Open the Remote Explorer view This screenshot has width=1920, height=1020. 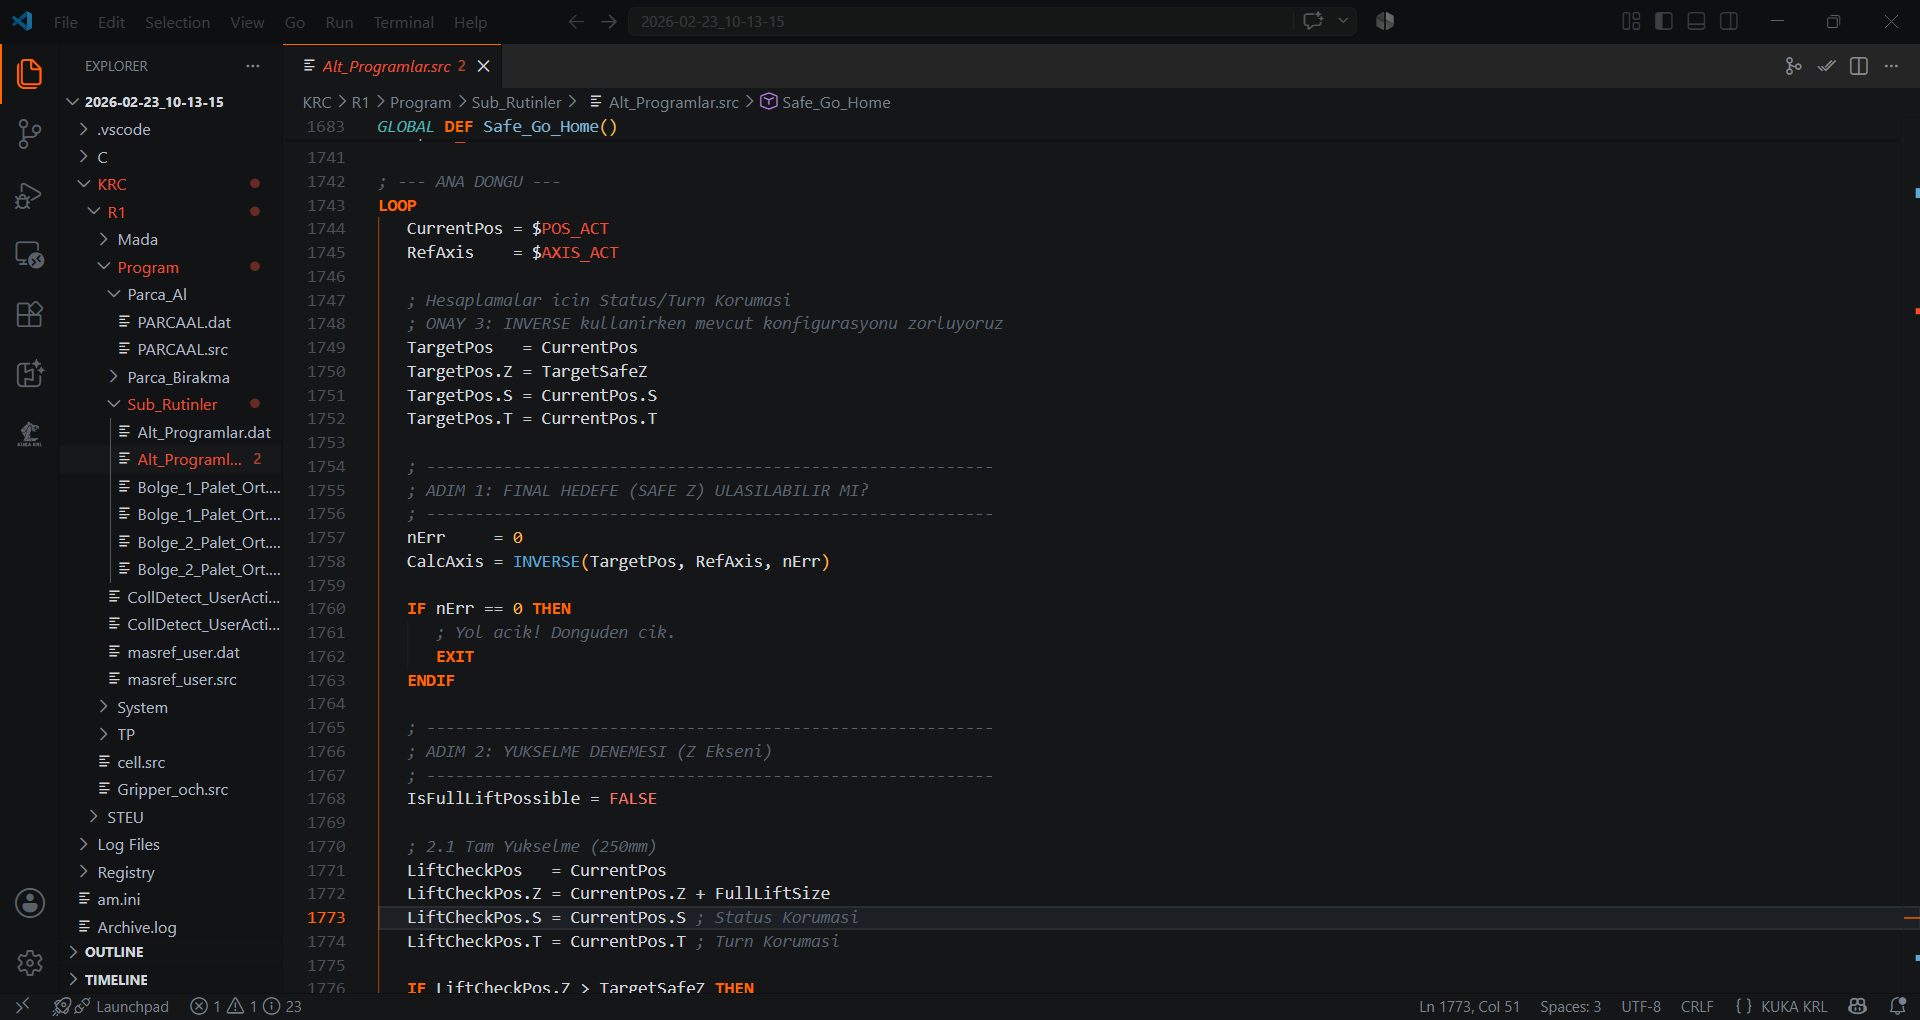(x=30, y=255)
